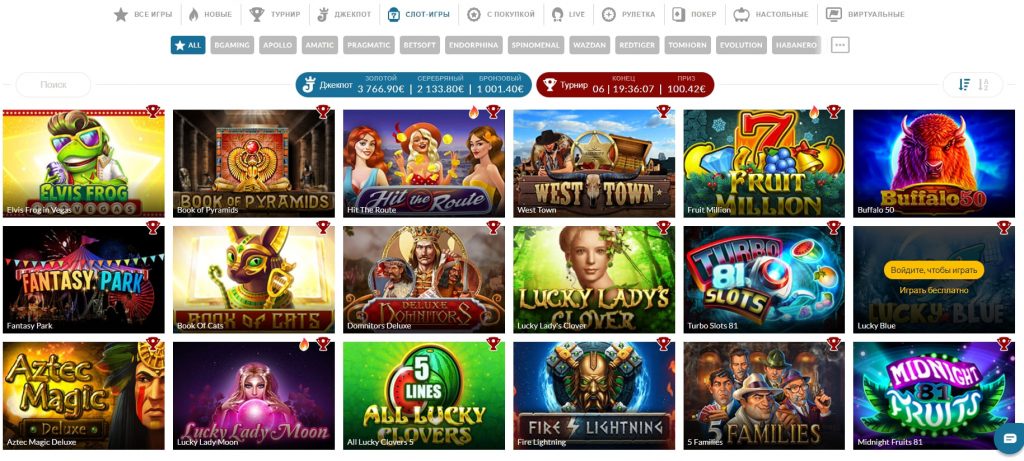Click the trophy icon in red tournament banner
Viewport: 1024px width, 461px height.
tap(550, 85)
